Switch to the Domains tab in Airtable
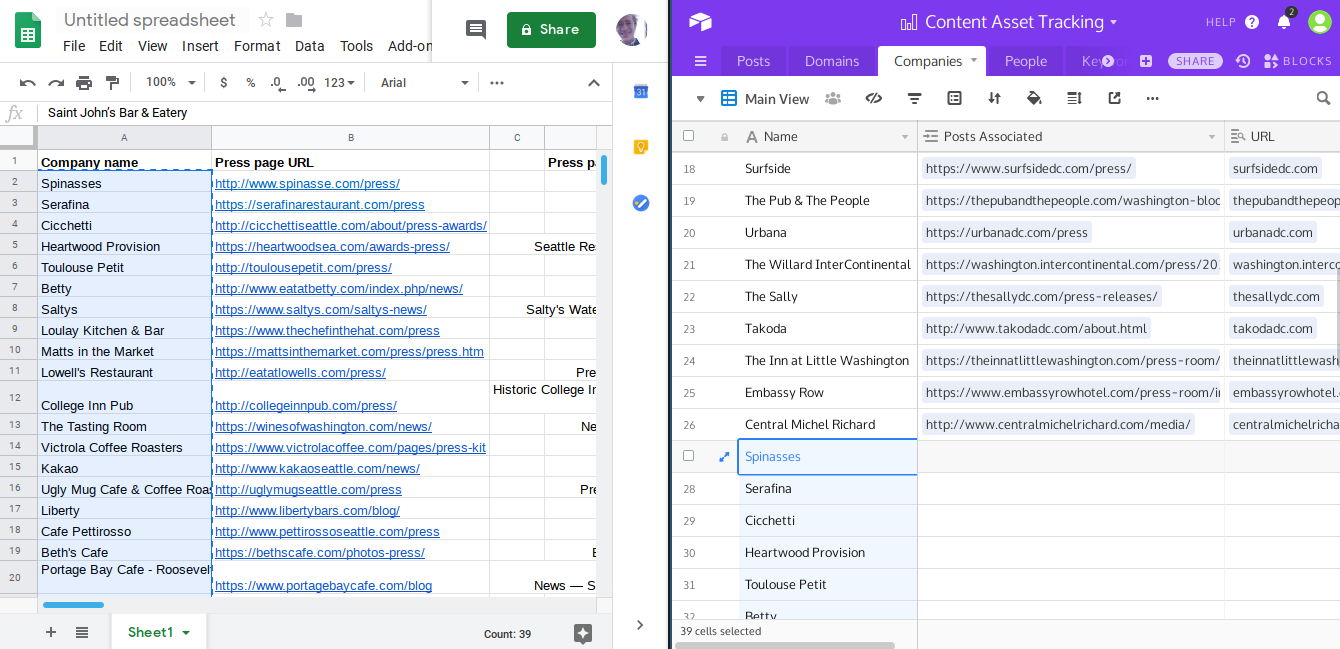 832,61
